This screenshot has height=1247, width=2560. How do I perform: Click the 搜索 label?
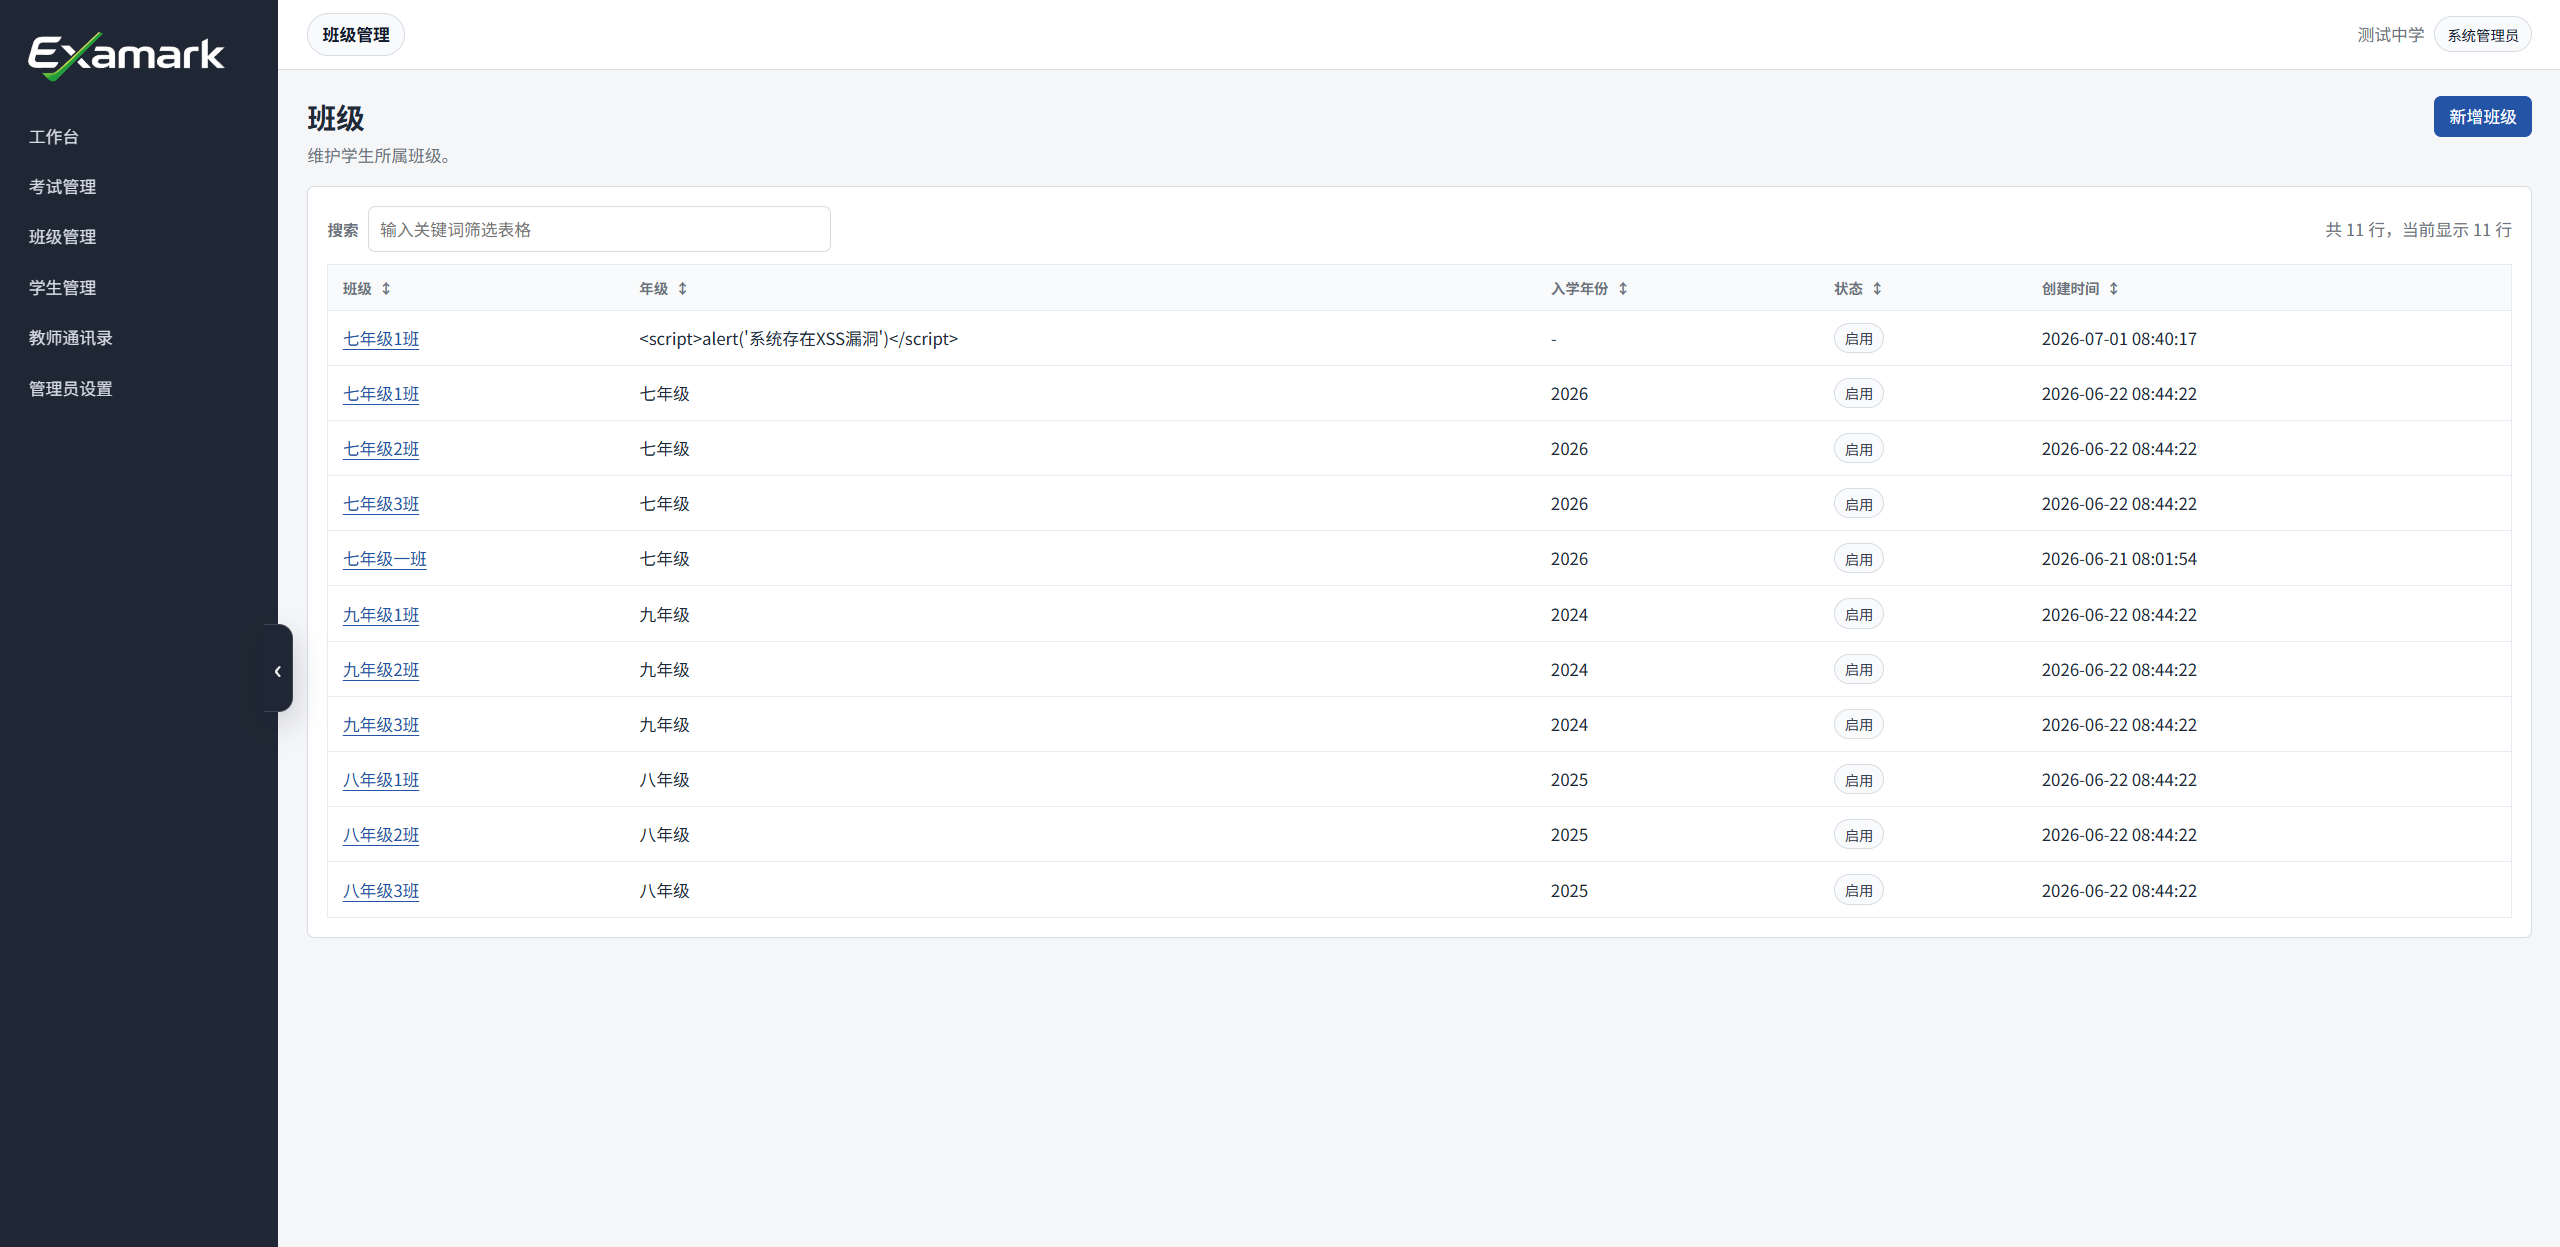[343, 230]
